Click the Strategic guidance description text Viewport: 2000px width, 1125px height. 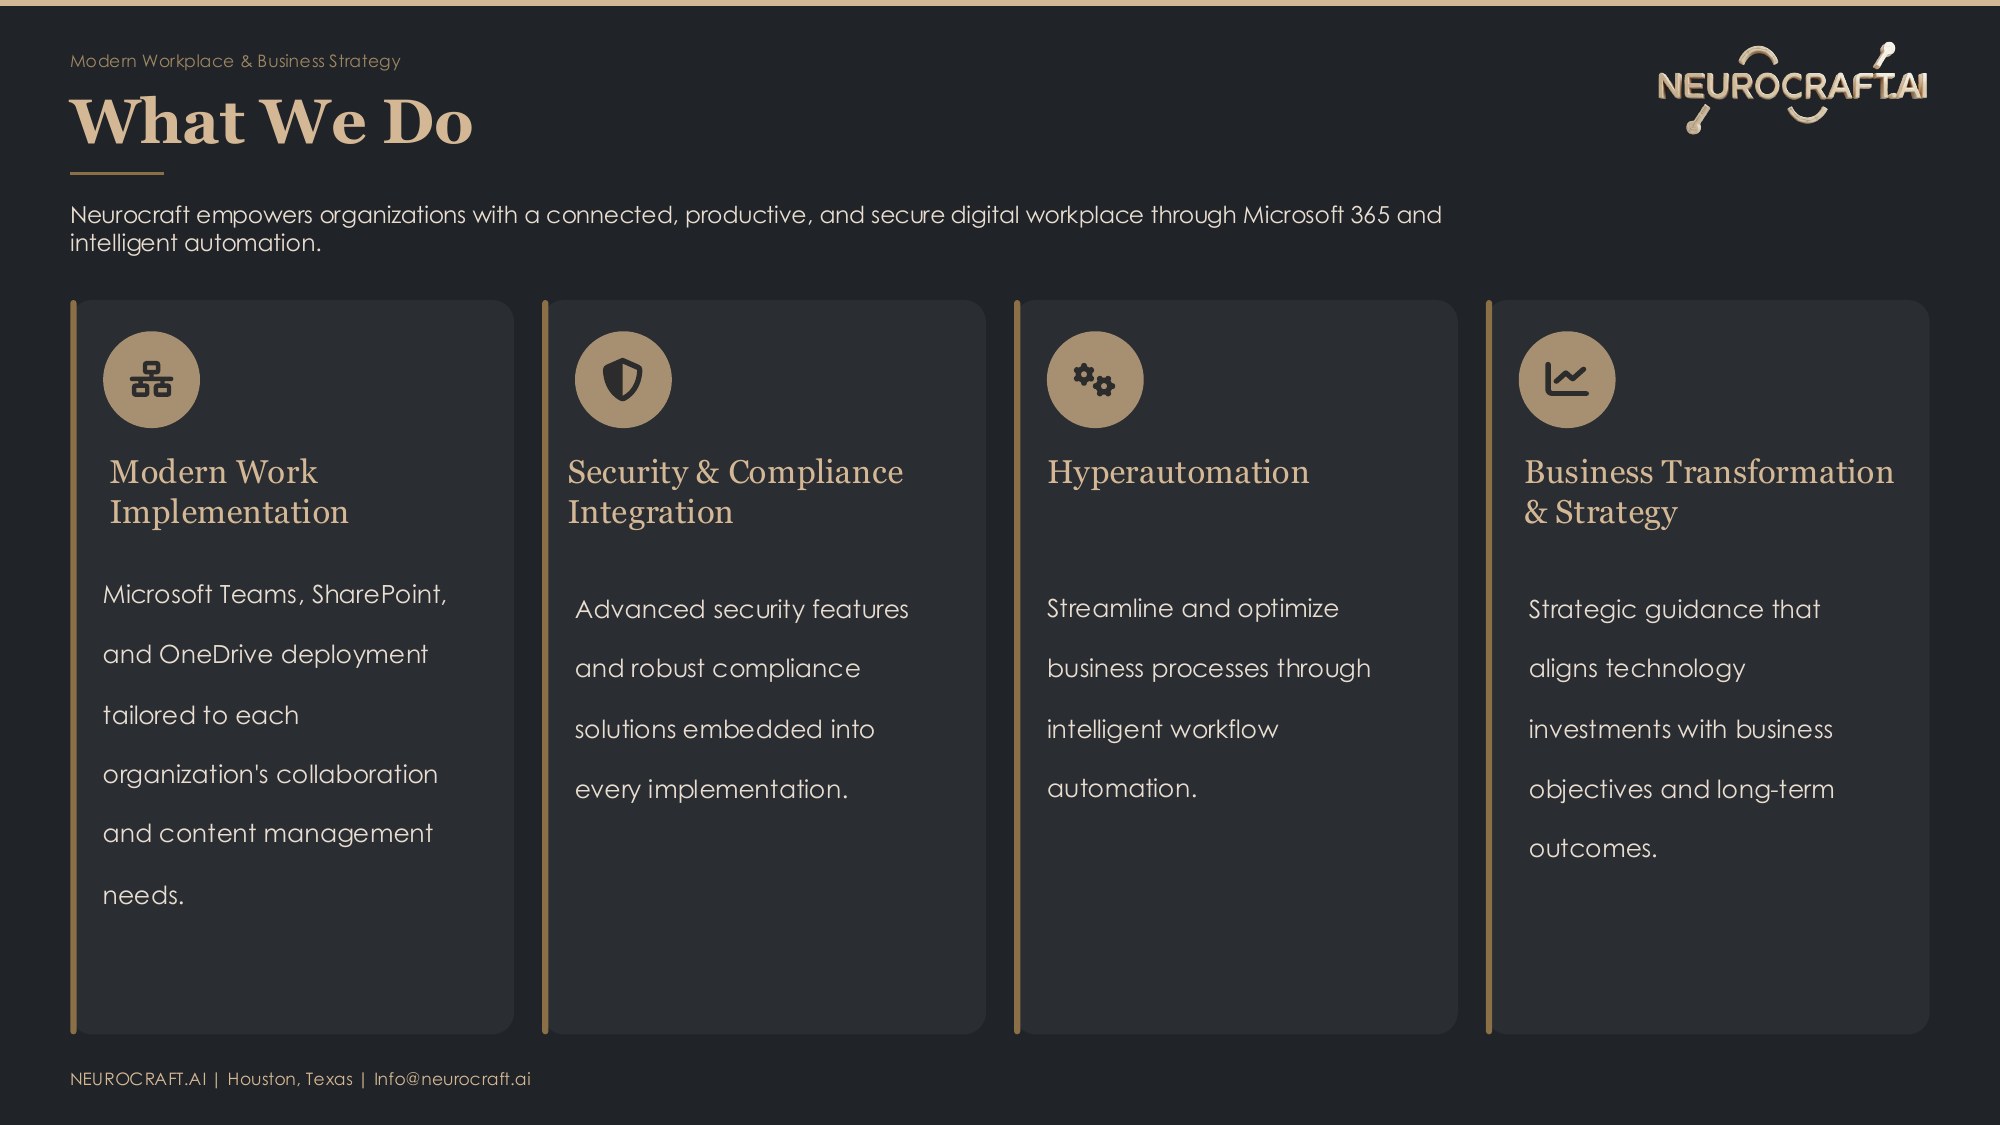1681,728
